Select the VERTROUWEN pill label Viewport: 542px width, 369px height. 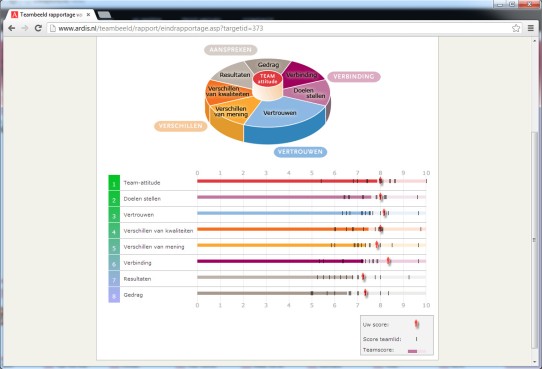coord(300,152)
